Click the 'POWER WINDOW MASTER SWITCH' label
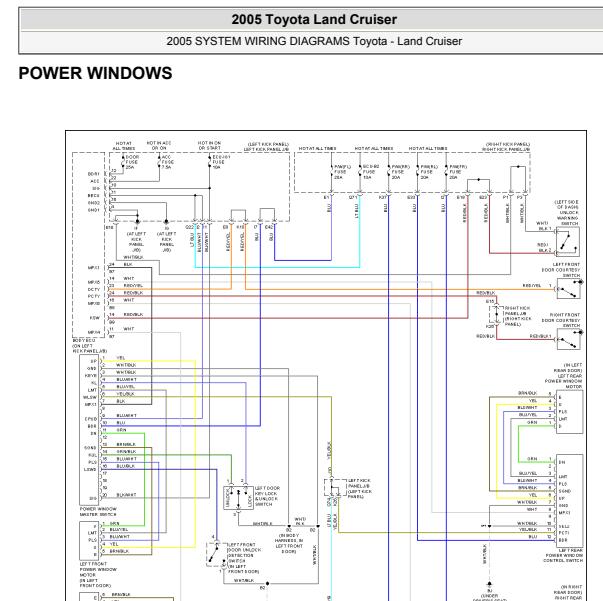 point(98,511)
